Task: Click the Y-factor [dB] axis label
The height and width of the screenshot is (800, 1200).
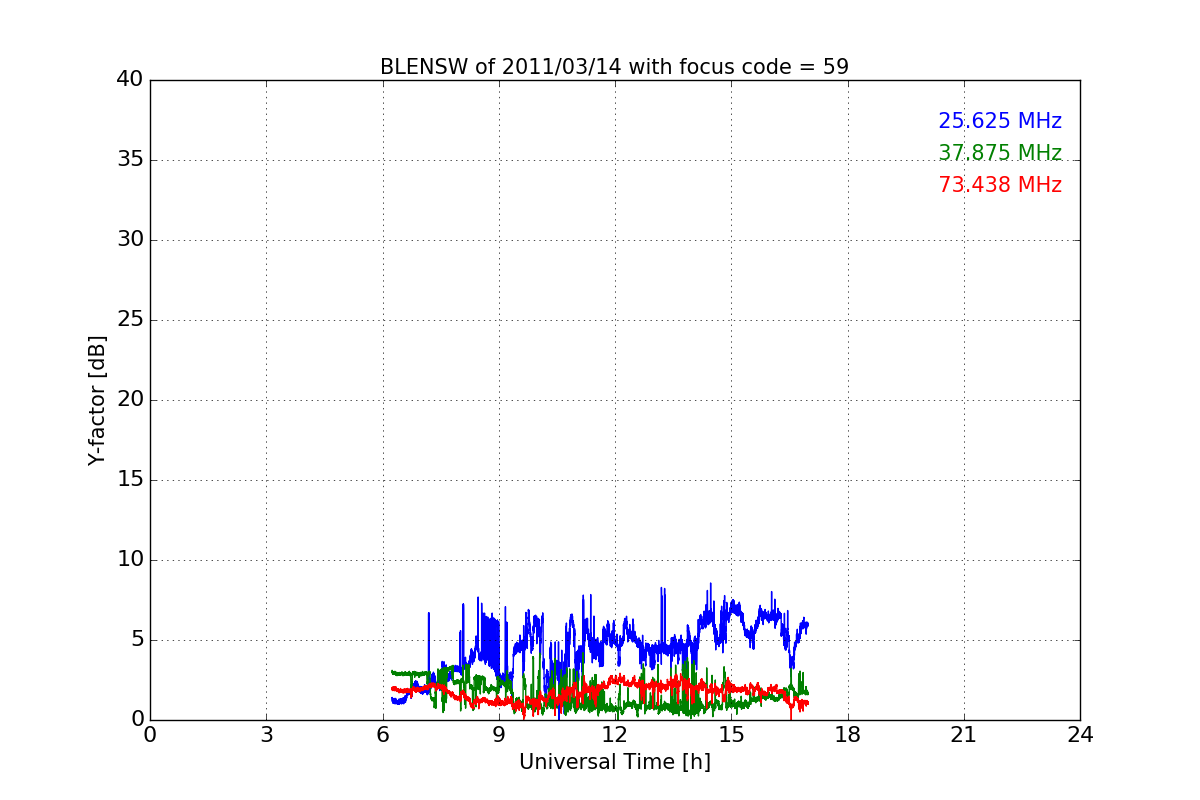Action: tap(97, 400)
